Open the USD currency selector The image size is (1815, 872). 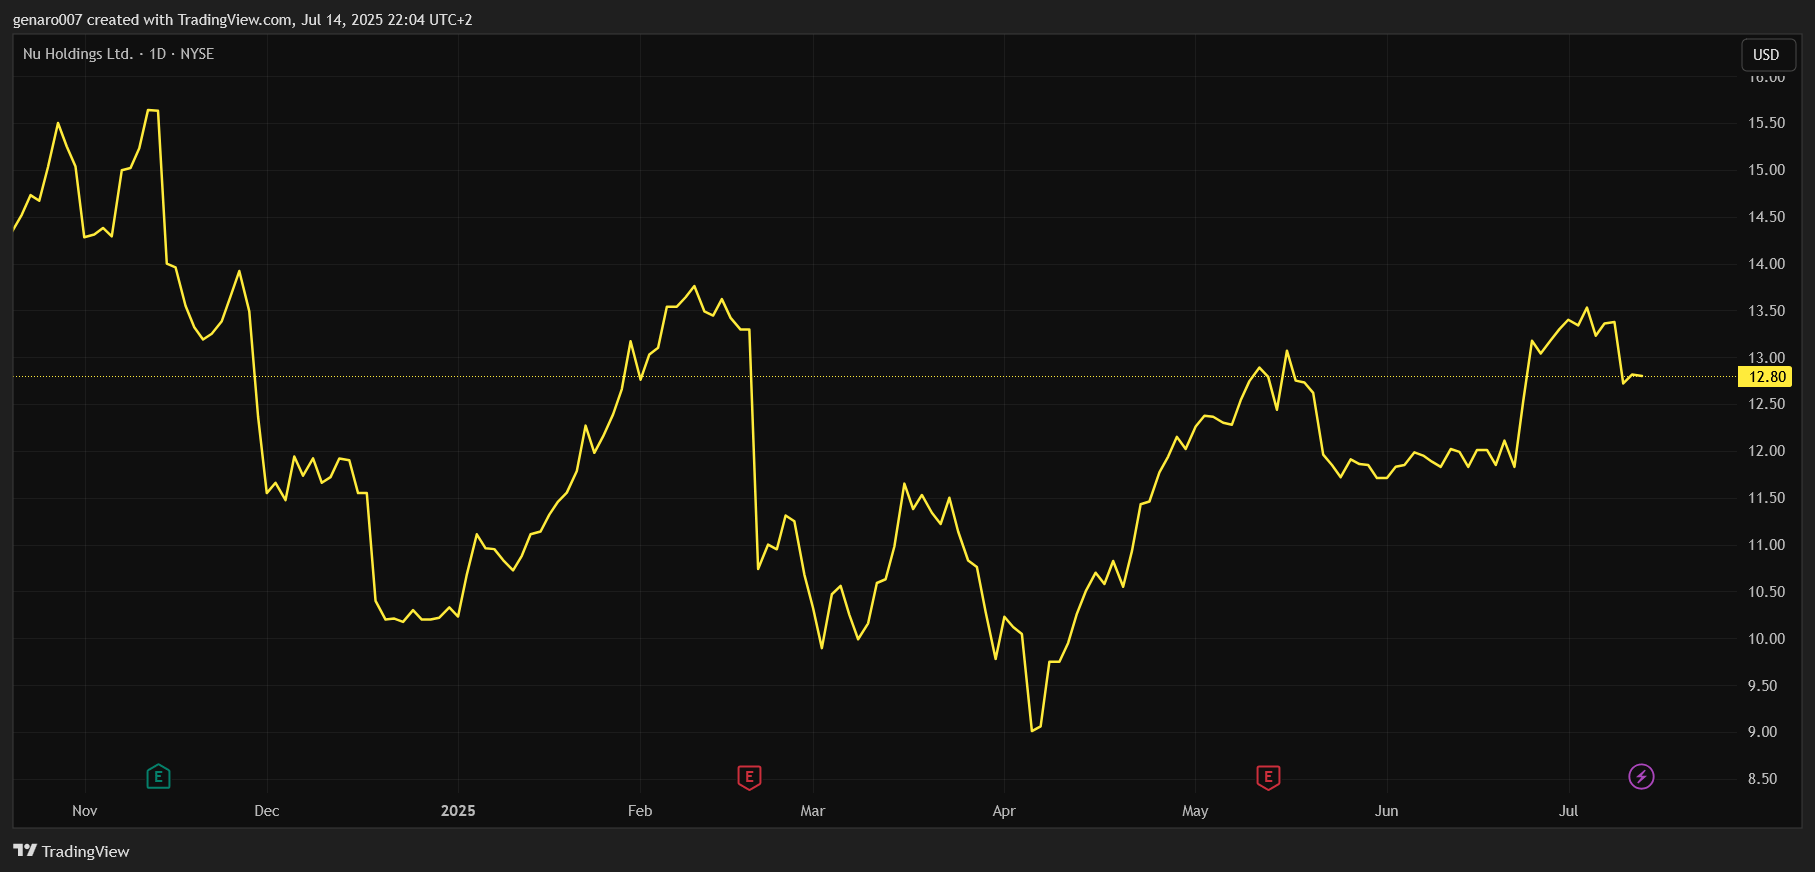point(1766,55)
